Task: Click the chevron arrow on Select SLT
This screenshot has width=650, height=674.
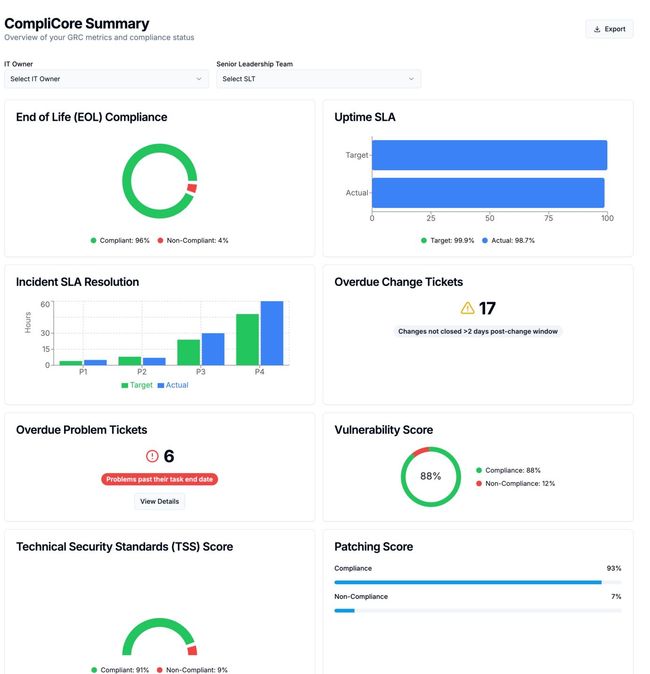Action: tap(410, 79)
